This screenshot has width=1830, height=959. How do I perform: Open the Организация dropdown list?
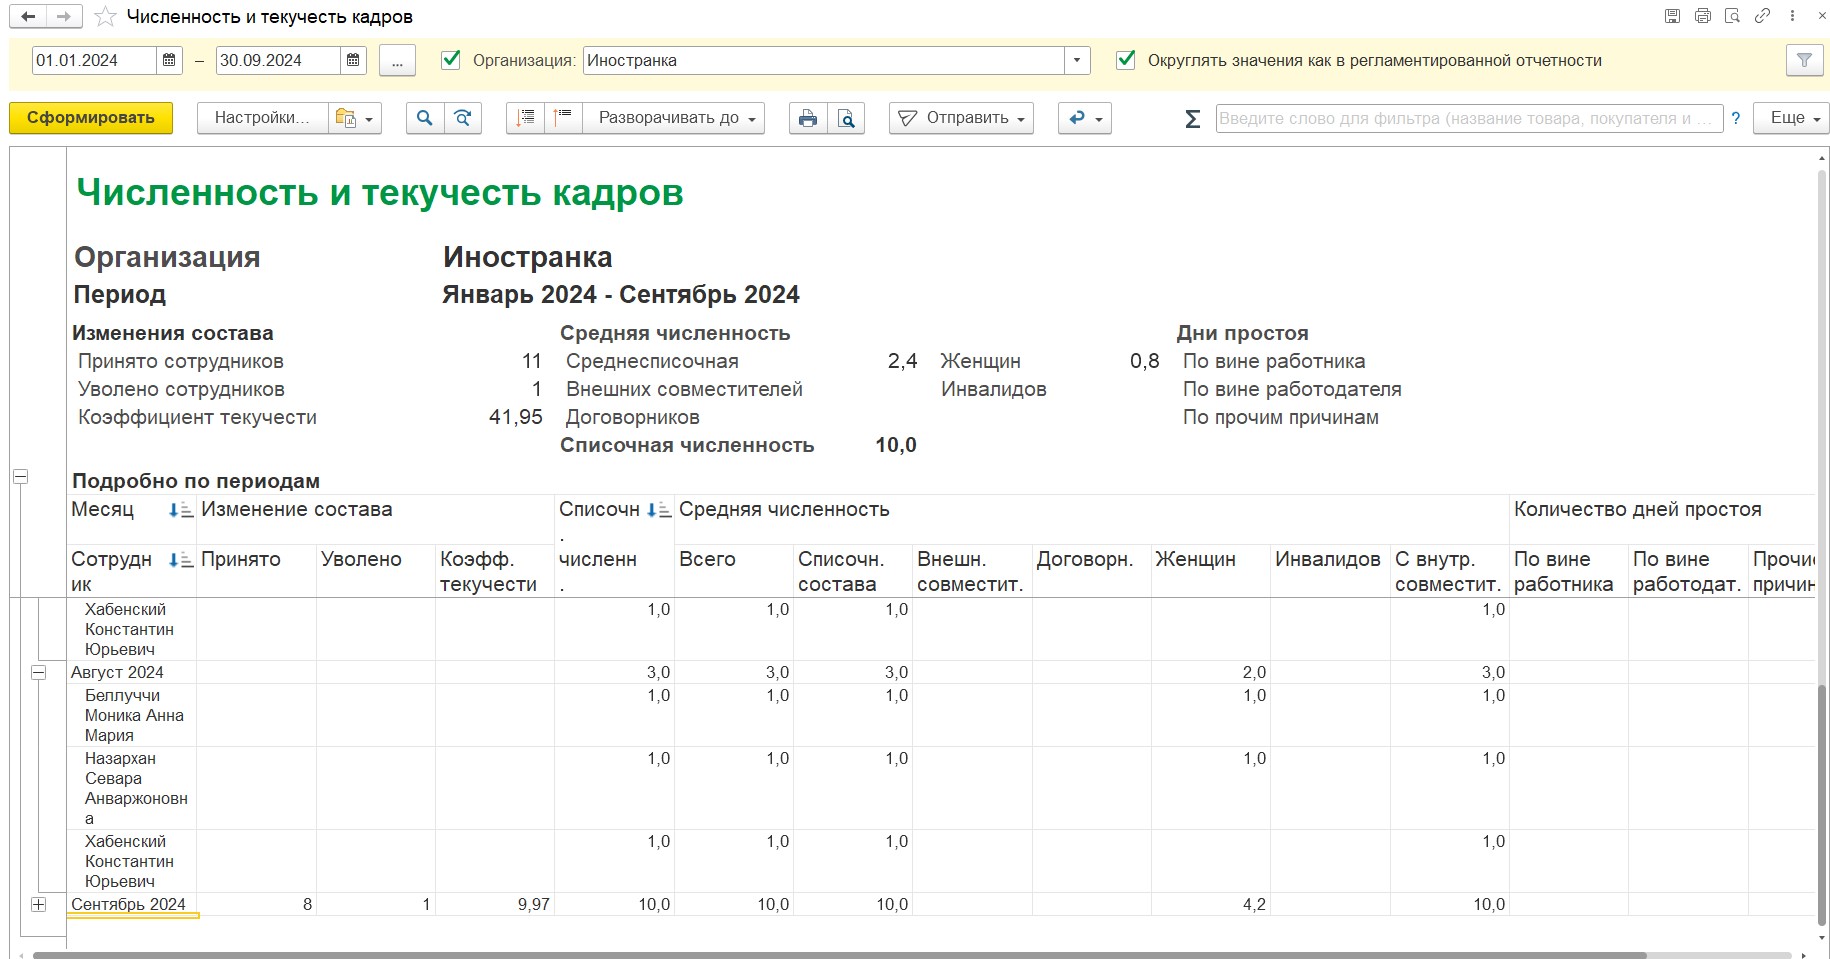[x=1076, y=61]
